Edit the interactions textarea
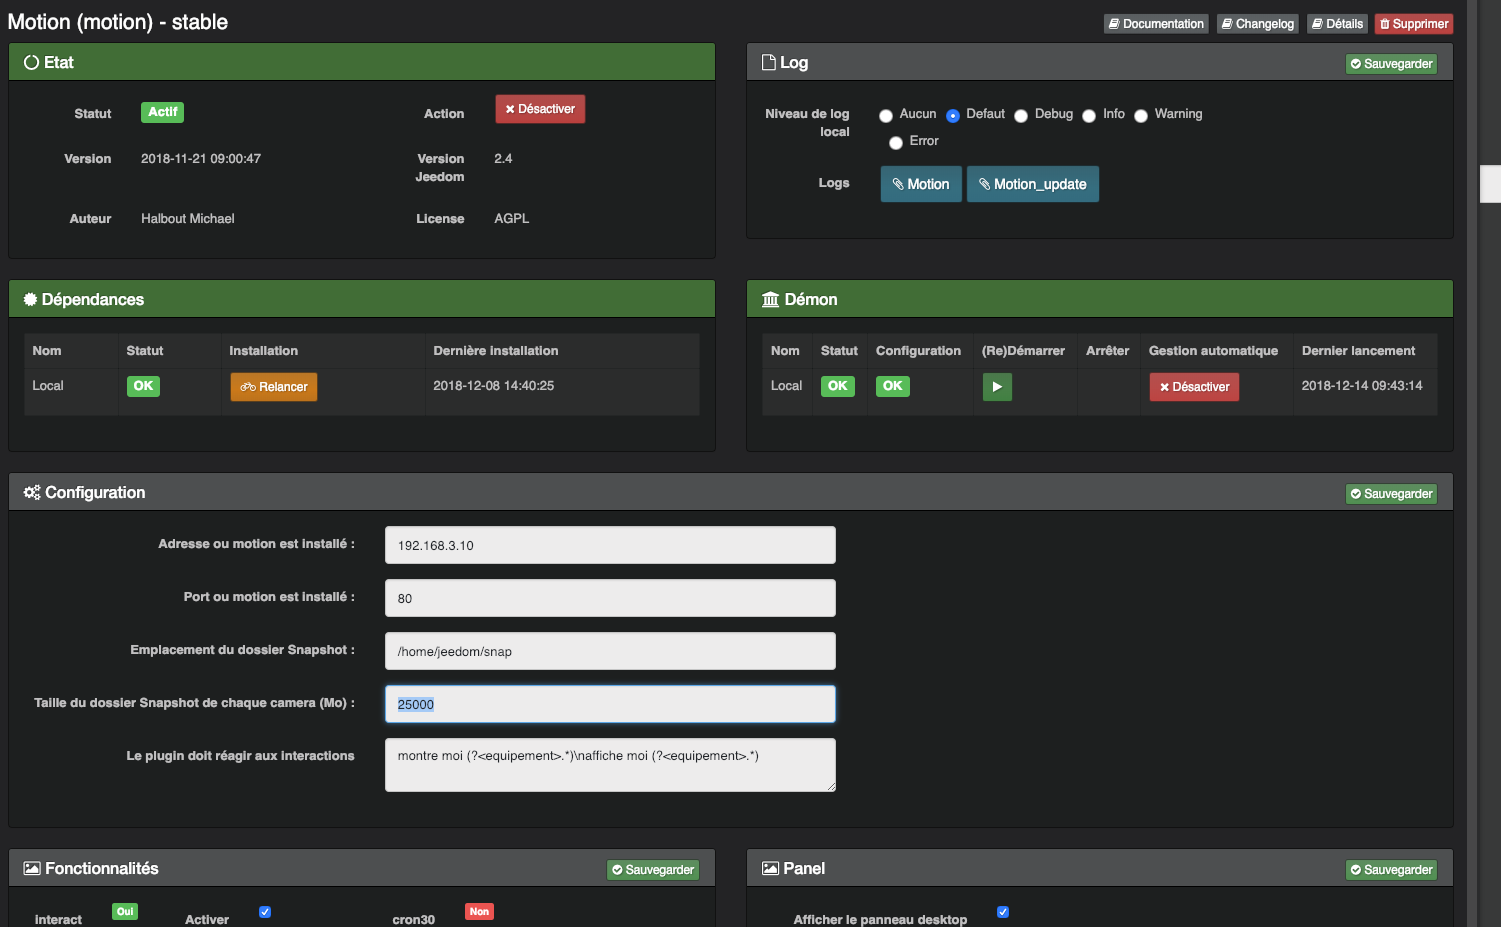 [x=610, y=765]
